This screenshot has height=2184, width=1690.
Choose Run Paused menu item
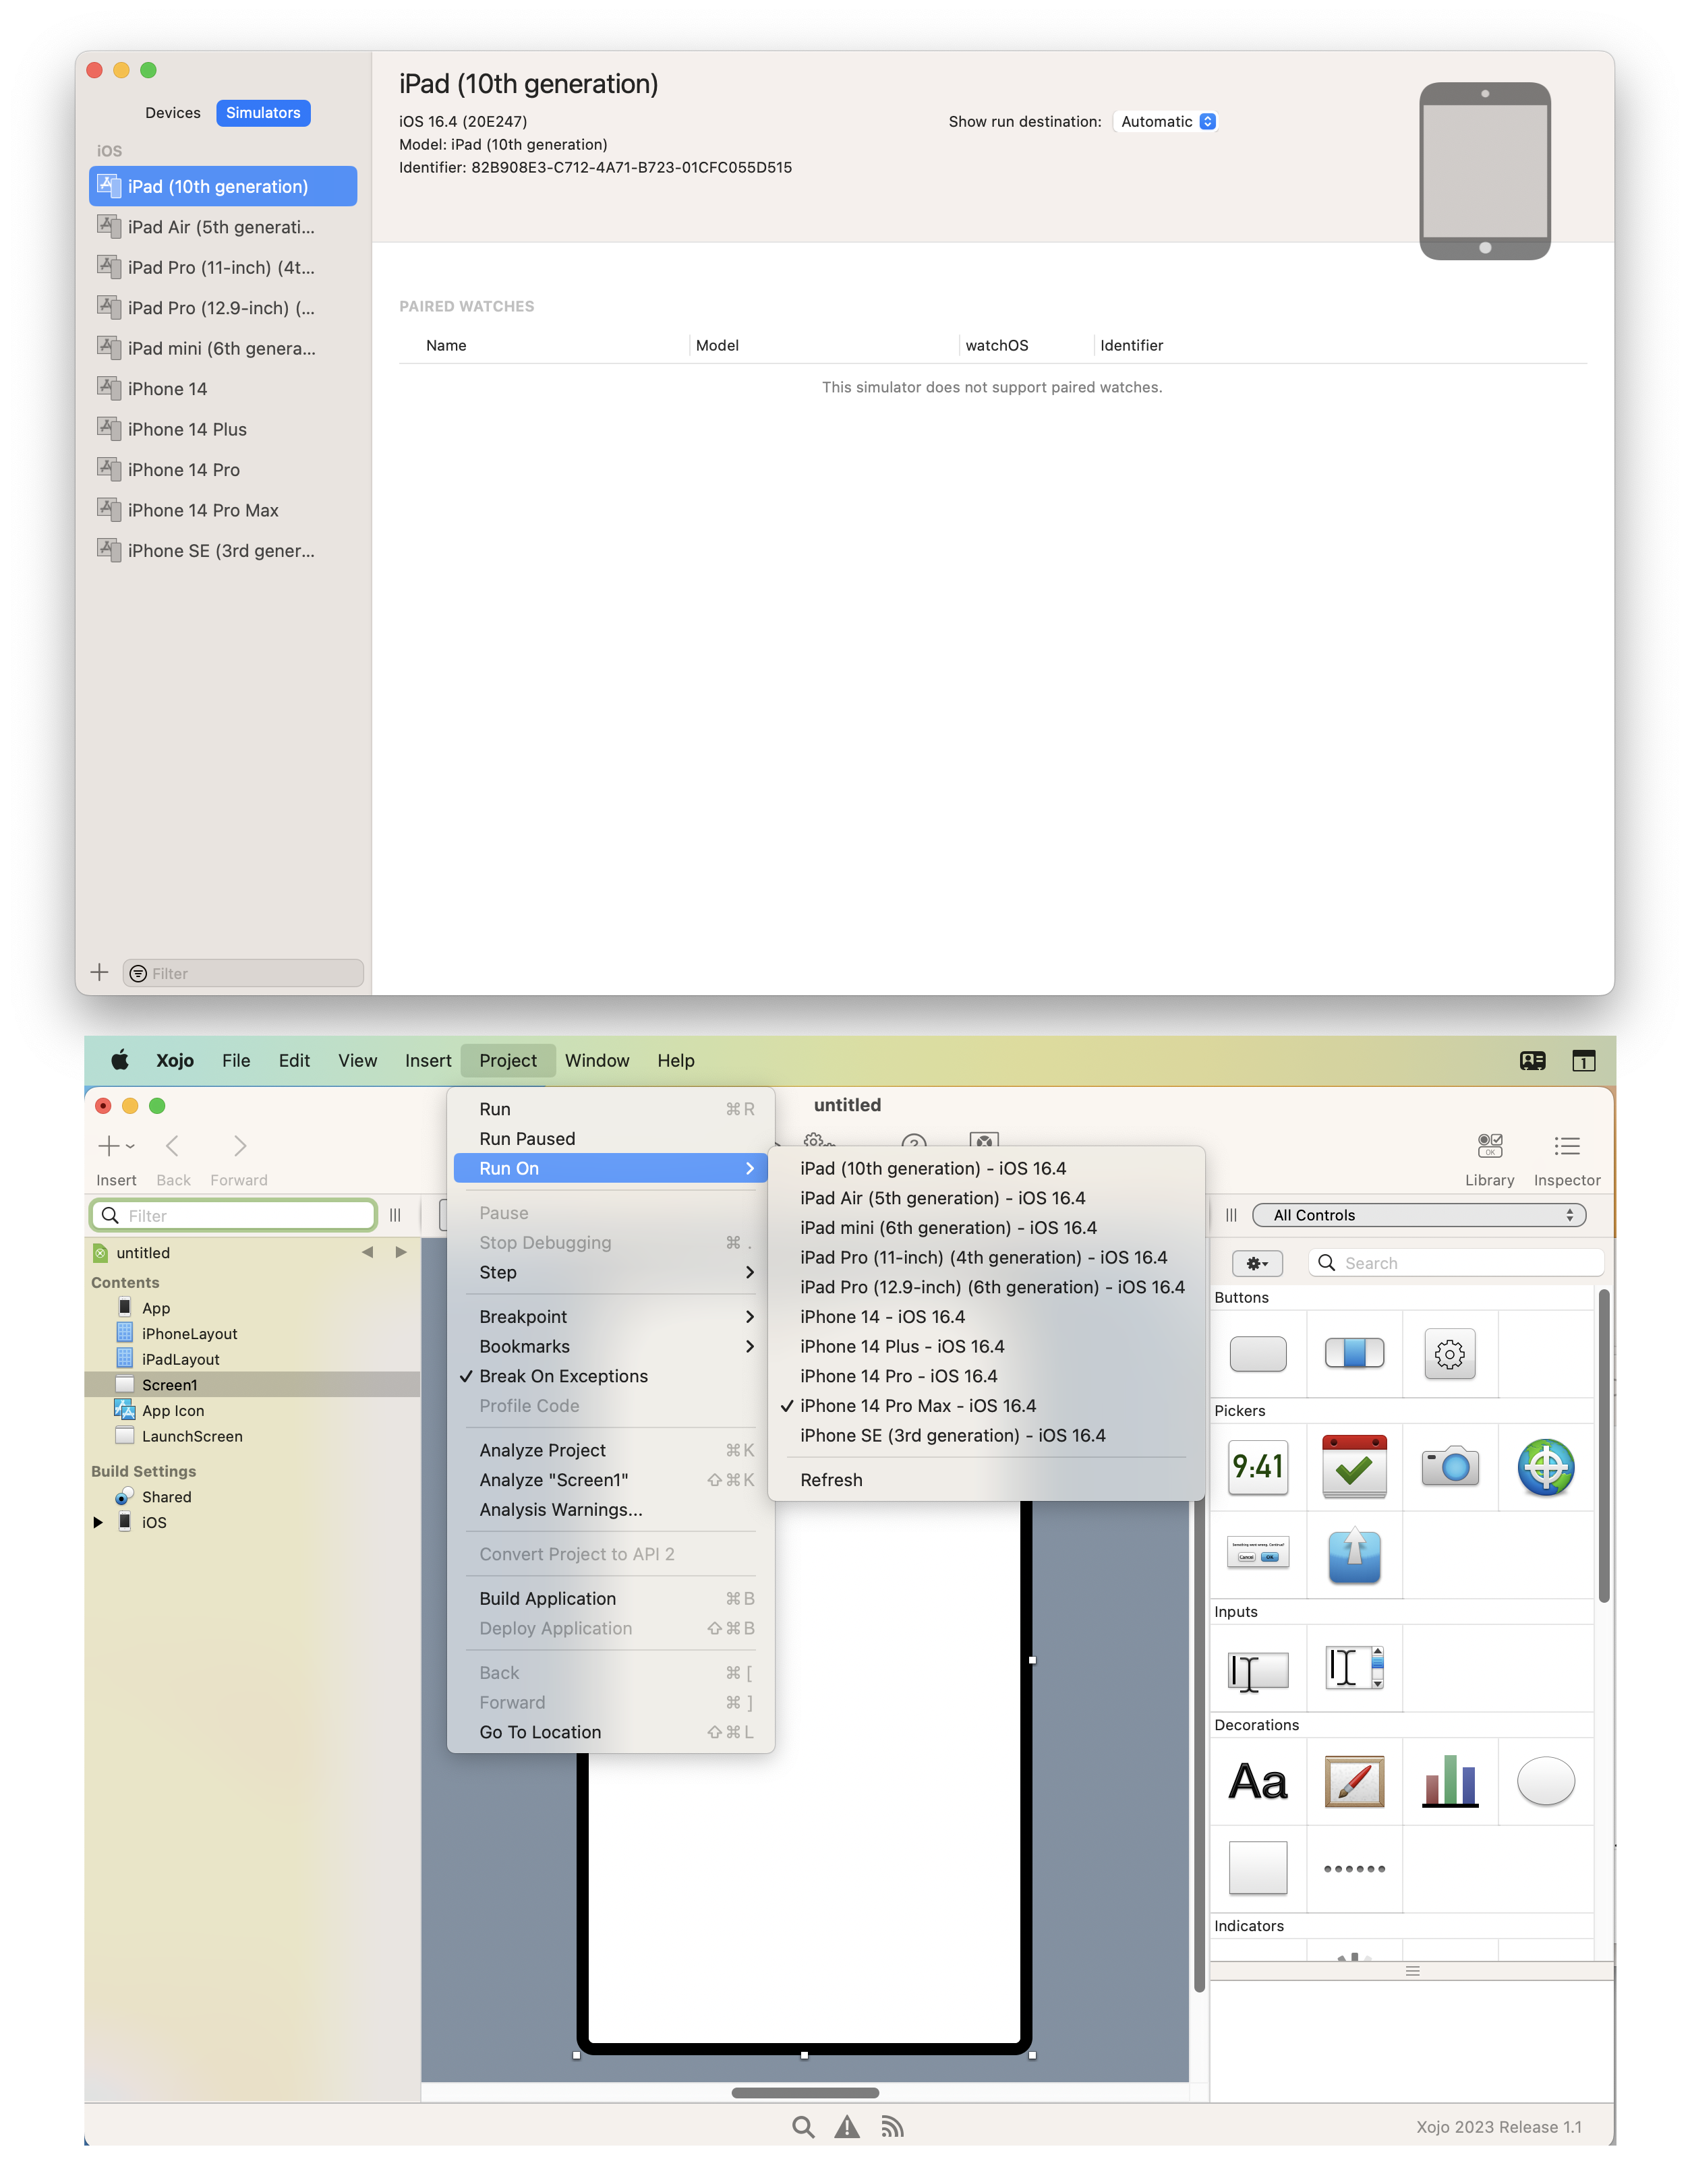[x=611, y=1139]
